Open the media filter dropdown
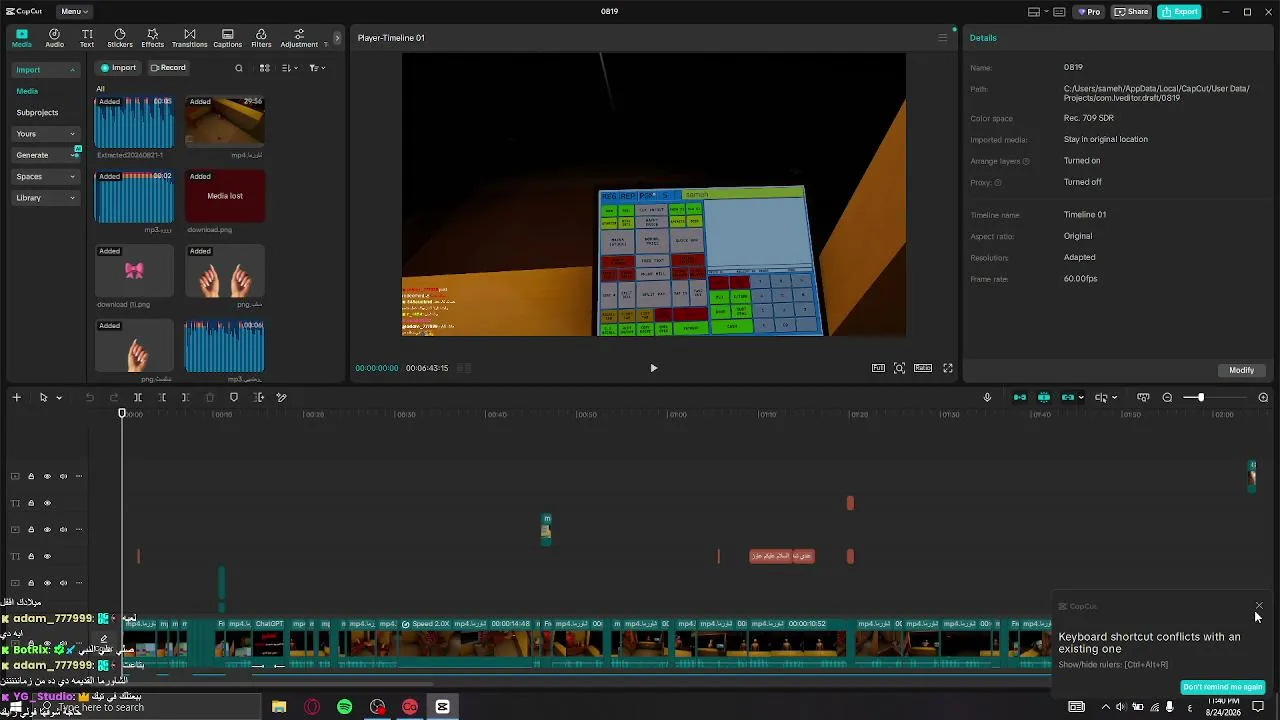Screen dimensions: 1280x720 (316, 68)
